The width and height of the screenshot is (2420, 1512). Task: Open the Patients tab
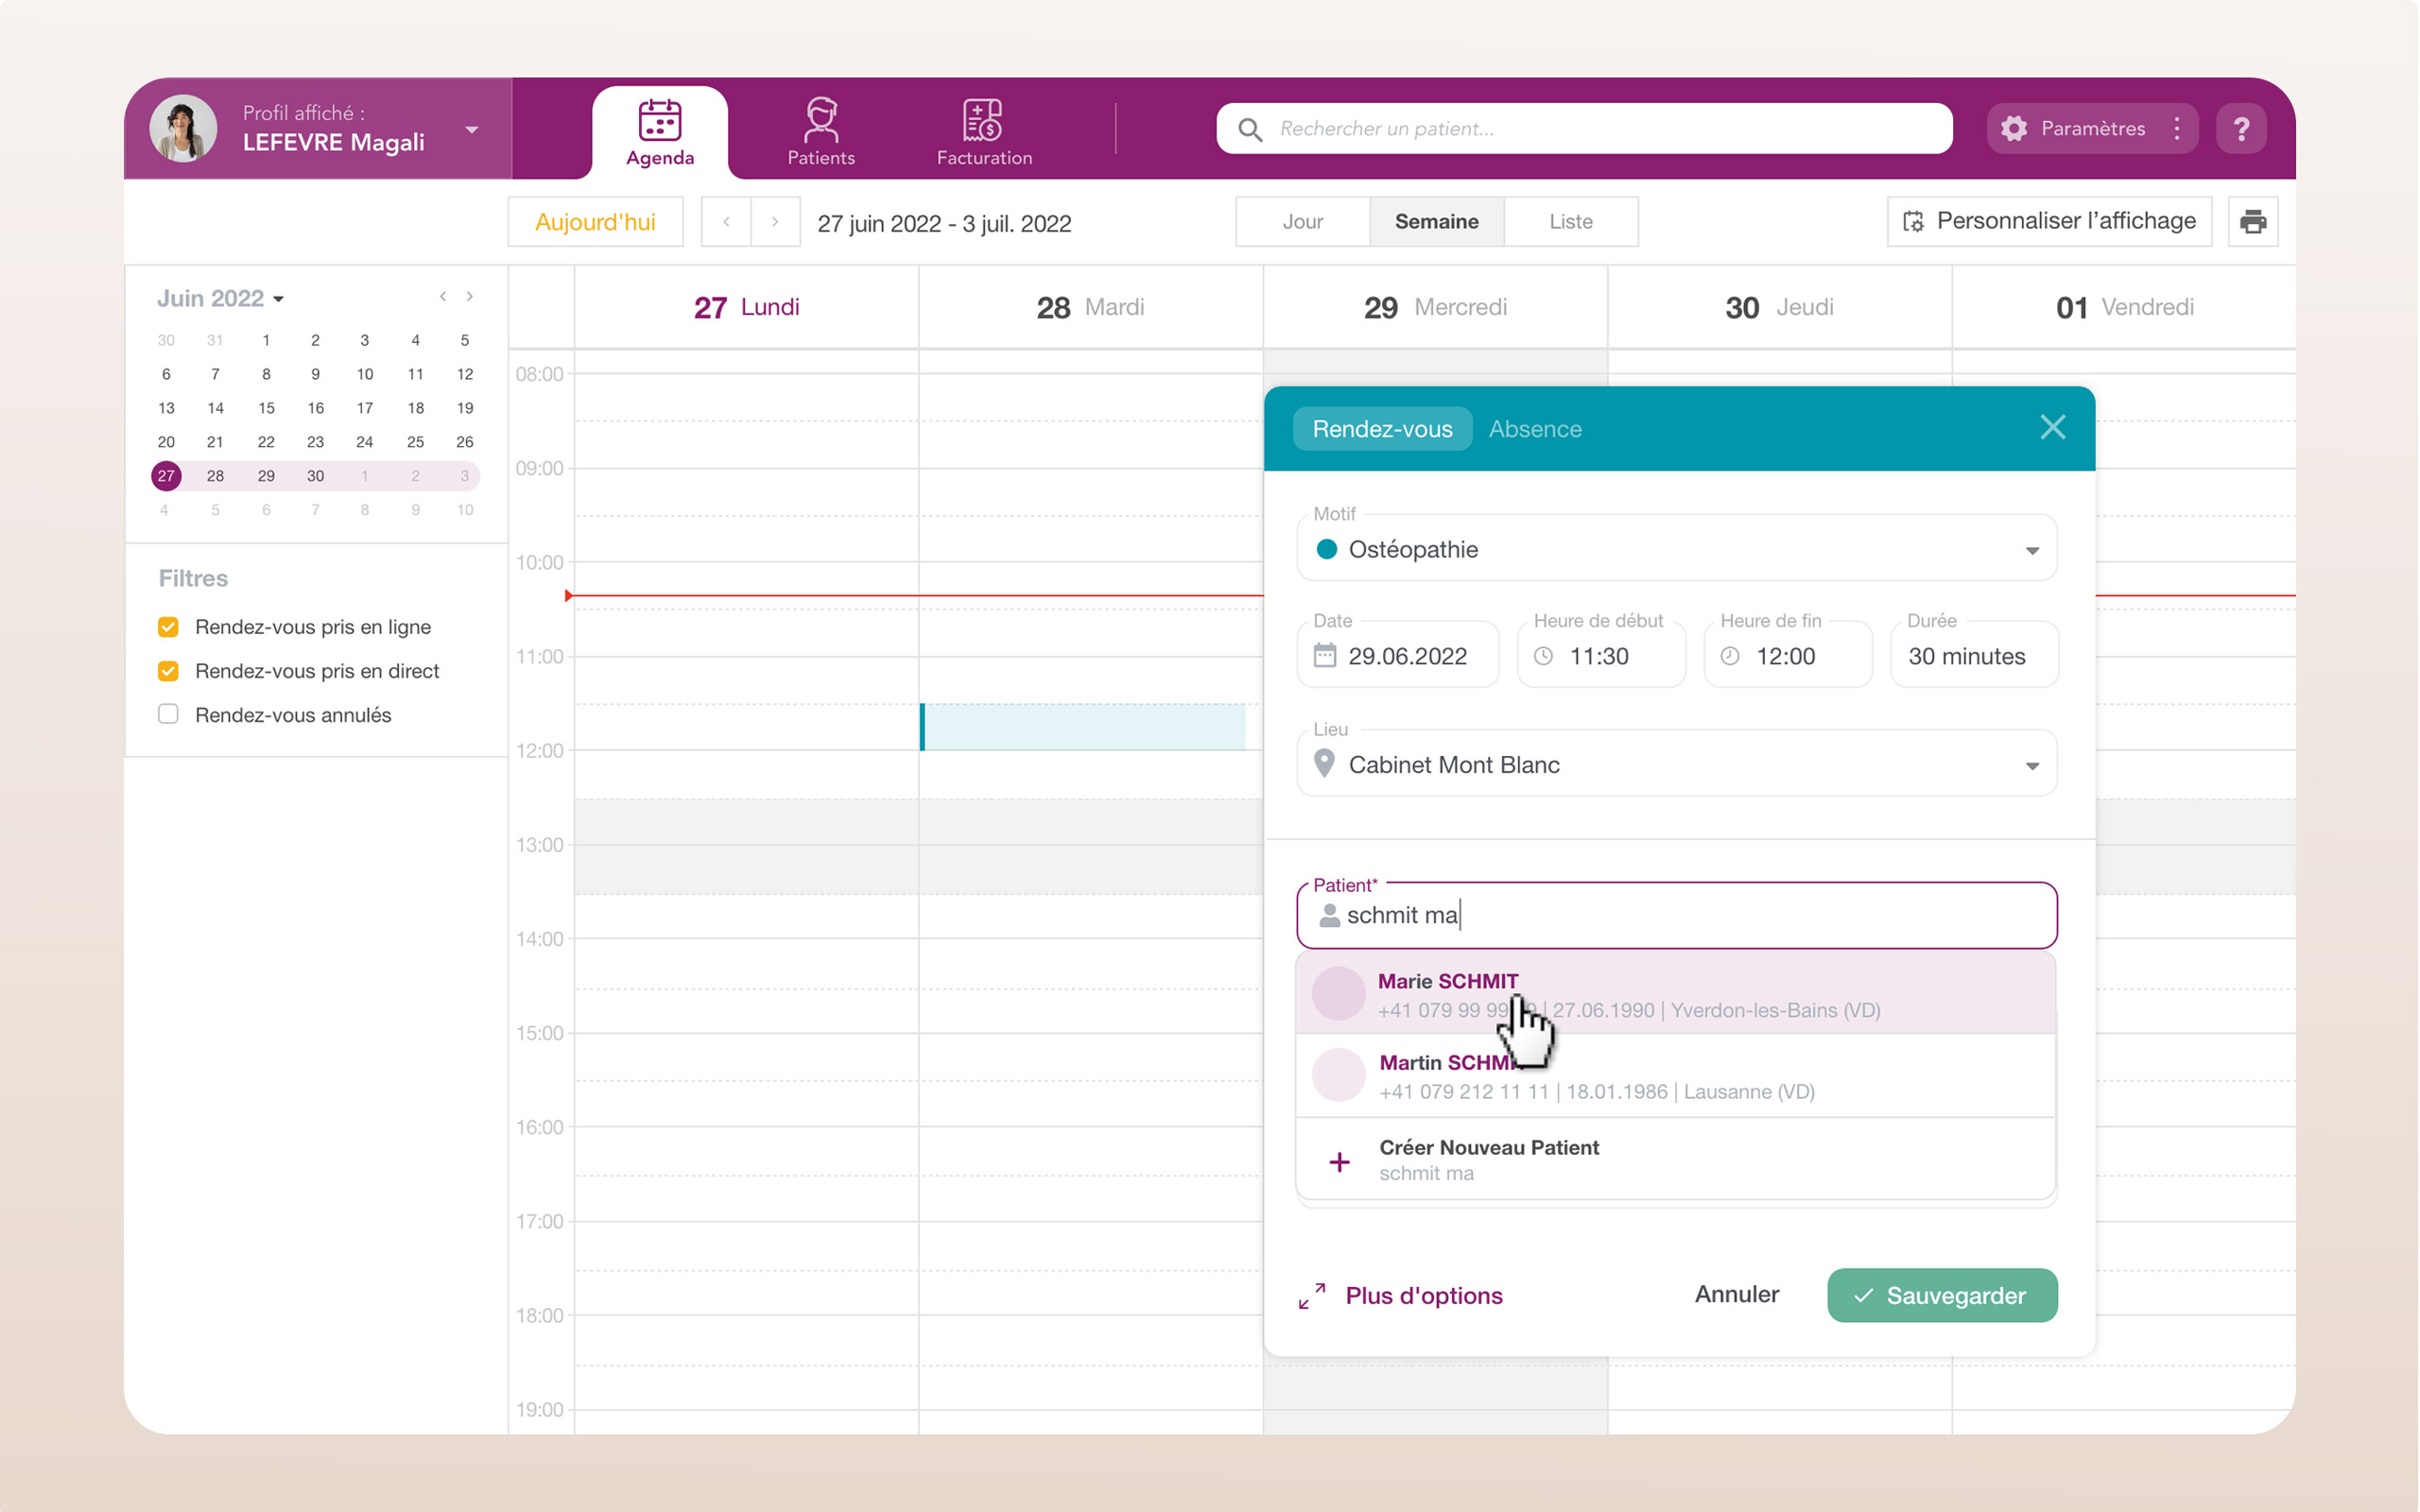(x=821, y=132)
